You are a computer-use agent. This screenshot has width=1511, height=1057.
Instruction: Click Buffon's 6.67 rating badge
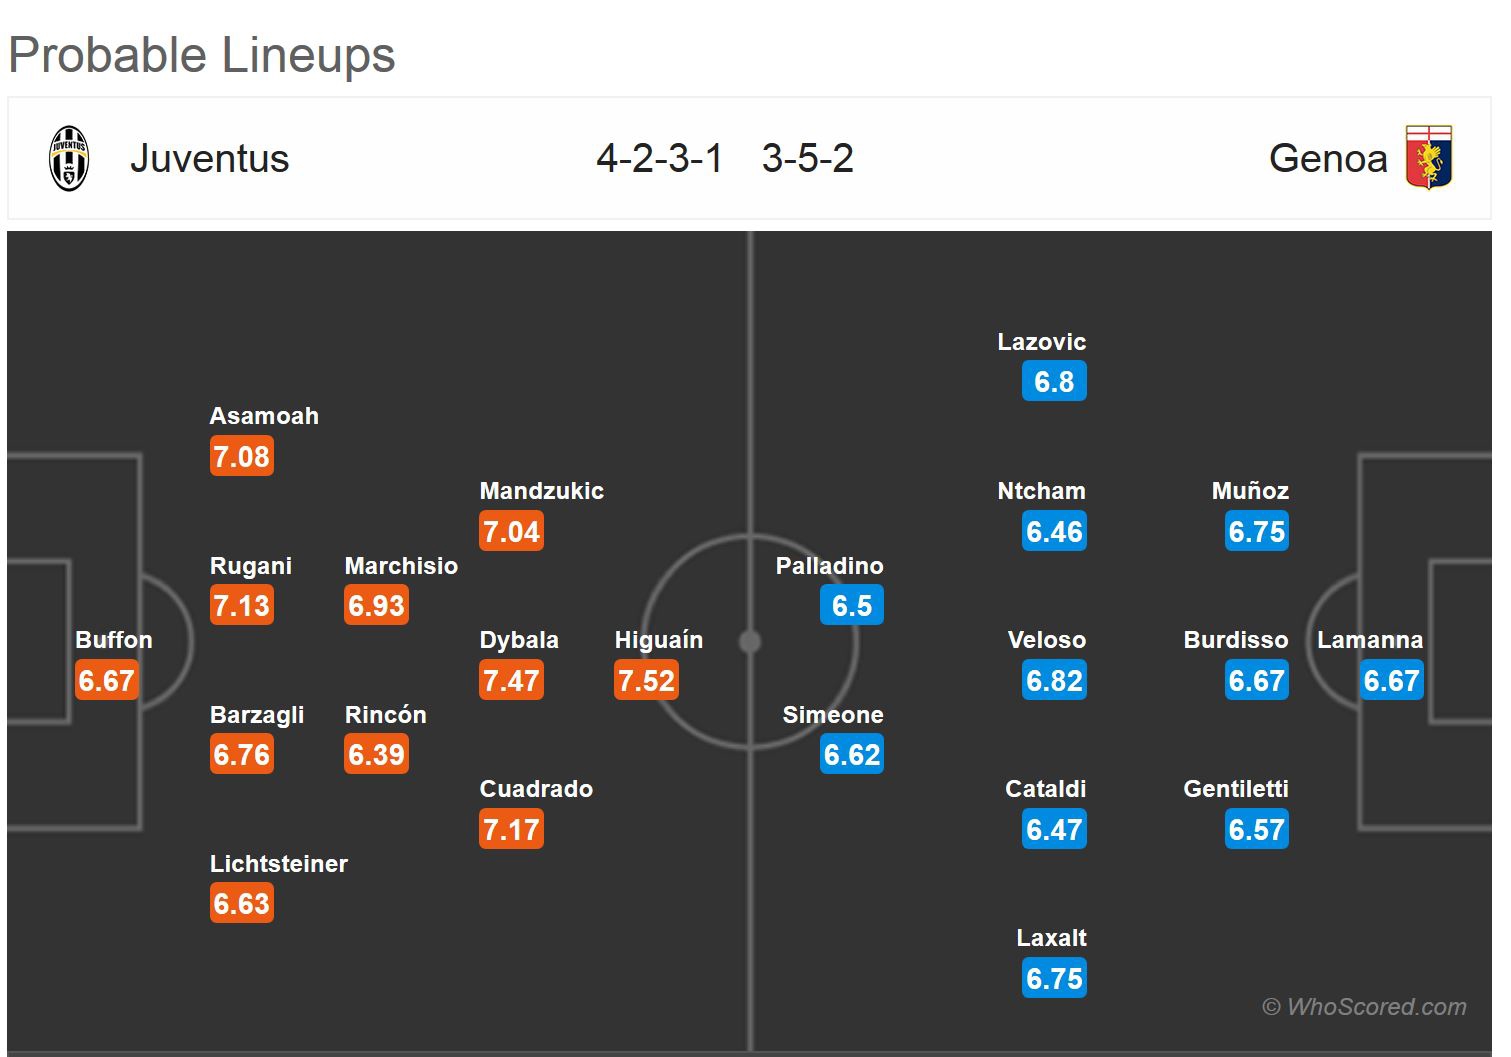pos(106,681)
